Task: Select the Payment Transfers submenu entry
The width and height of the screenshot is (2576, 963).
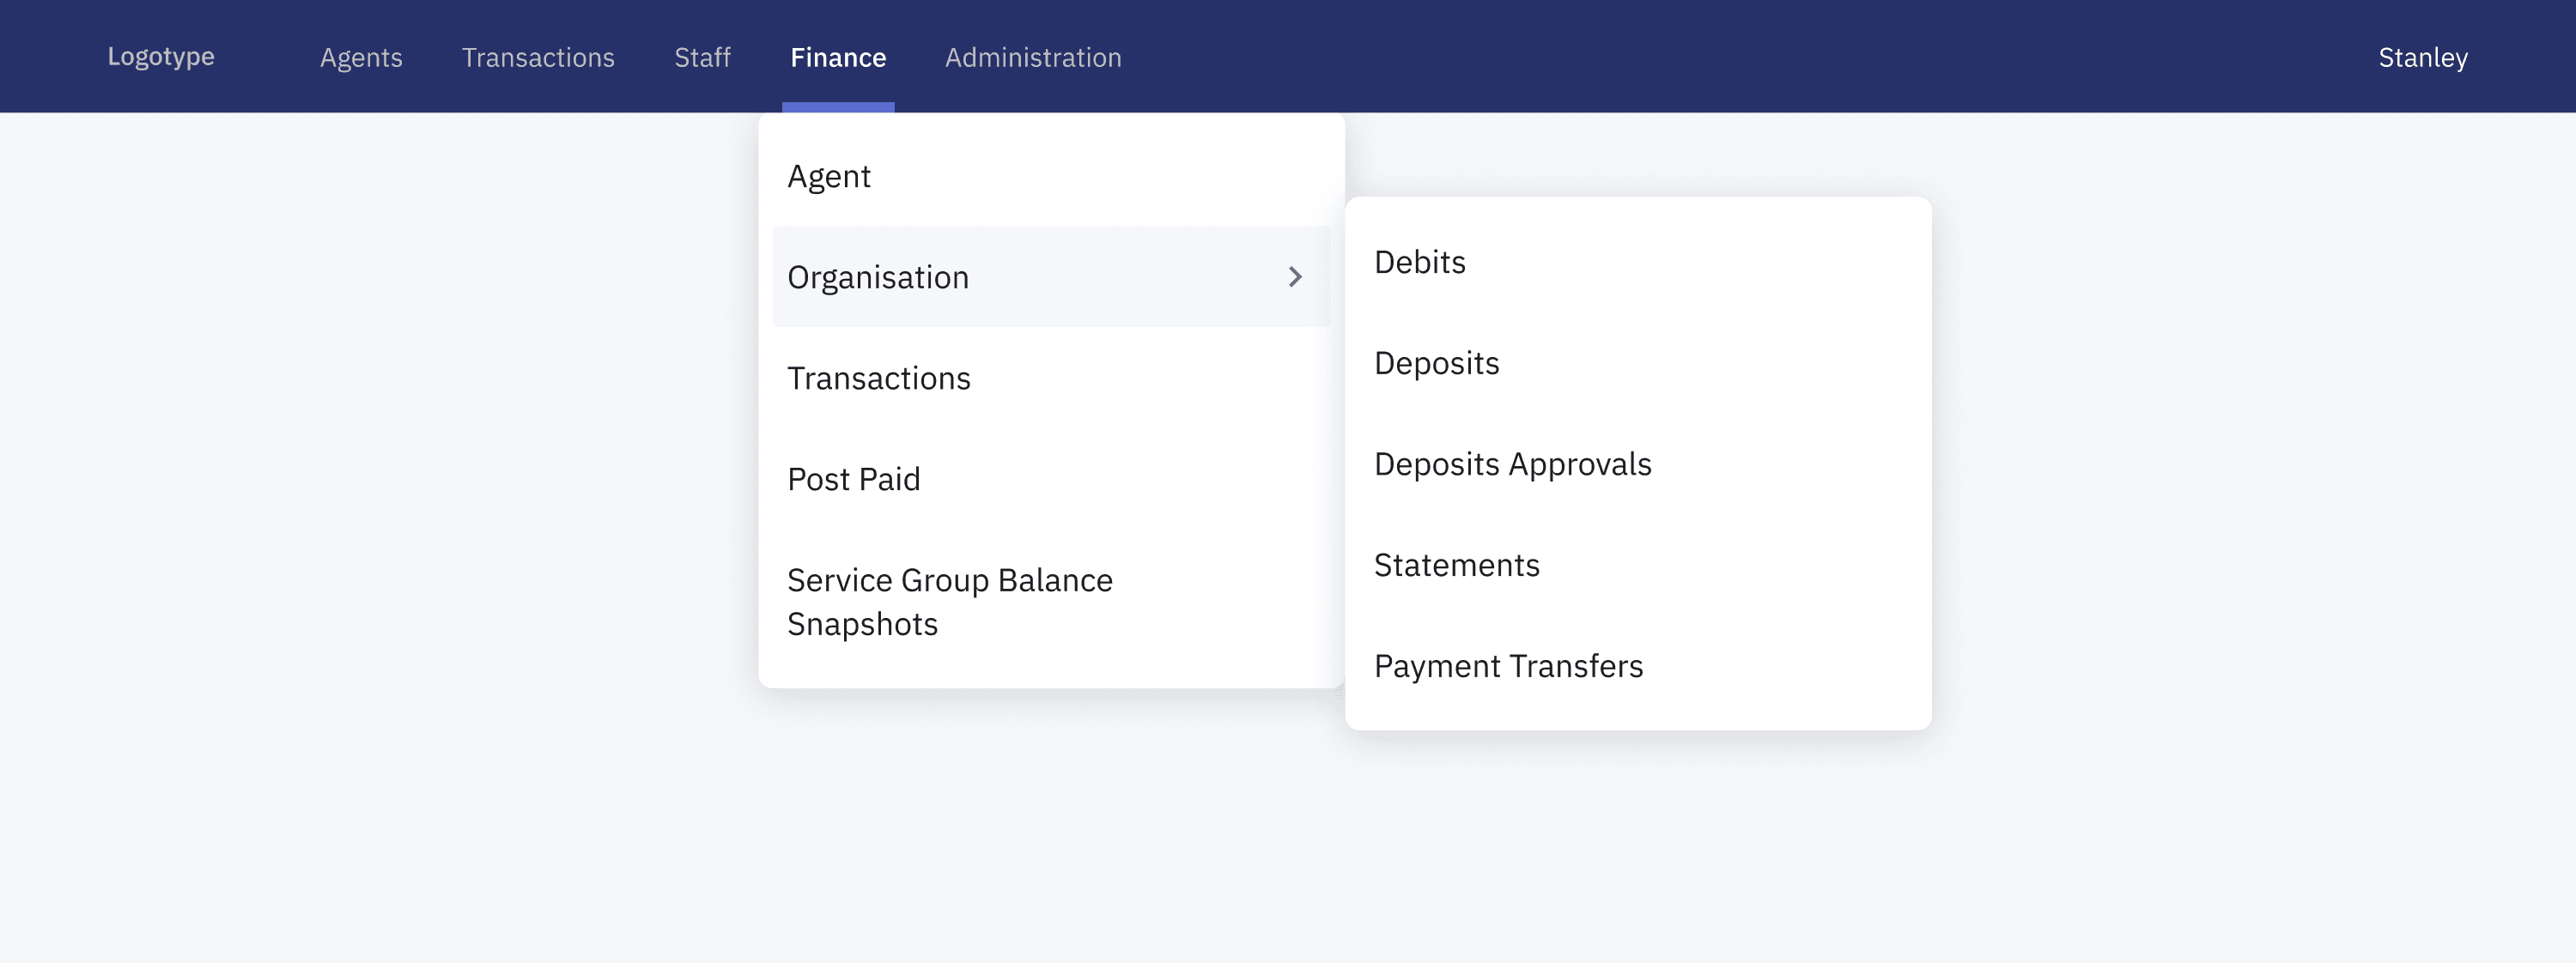Action: point(1508,666)
